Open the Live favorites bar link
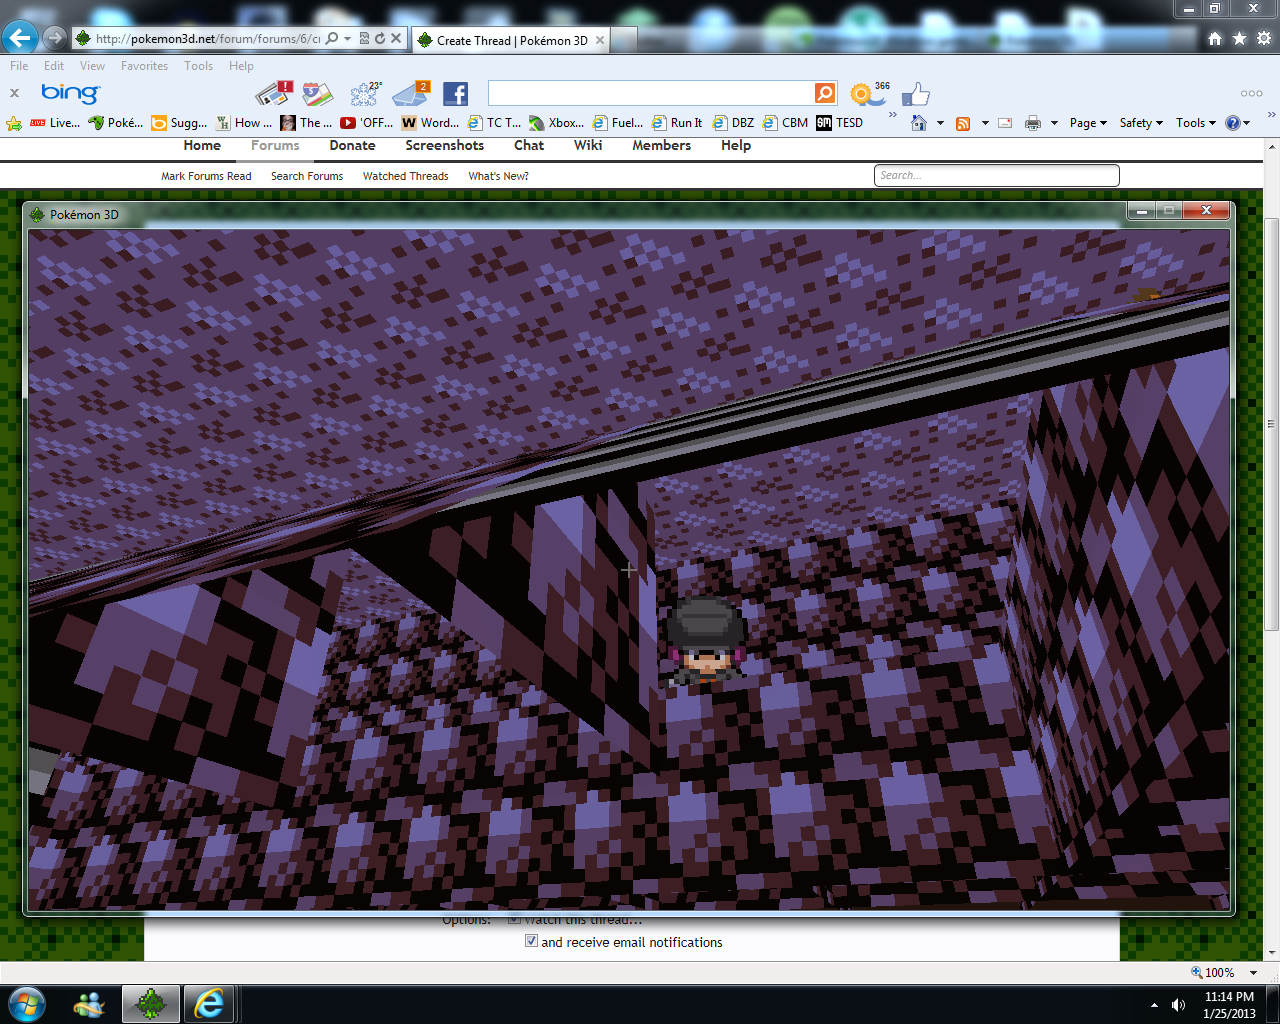1280x1024 pixels. (55, 123)
